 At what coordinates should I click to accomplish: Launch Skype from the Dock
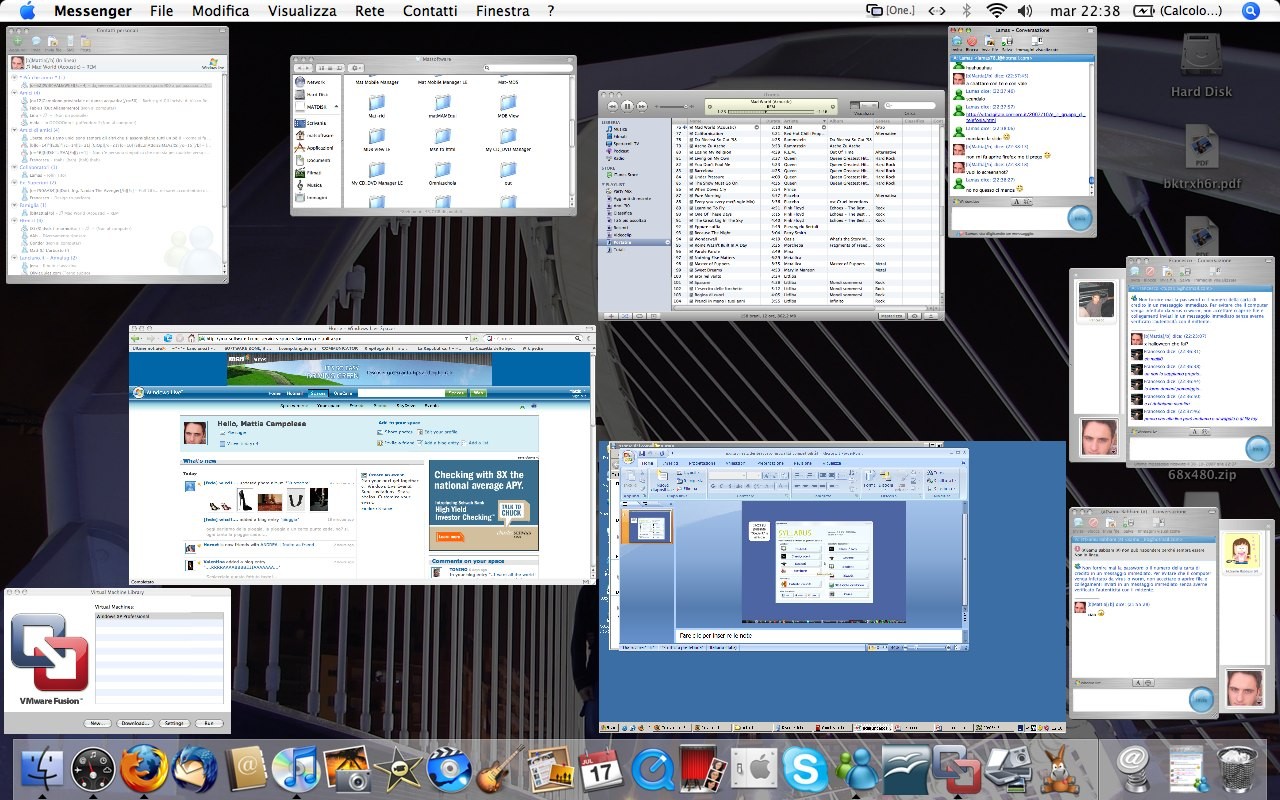point(805,768)
